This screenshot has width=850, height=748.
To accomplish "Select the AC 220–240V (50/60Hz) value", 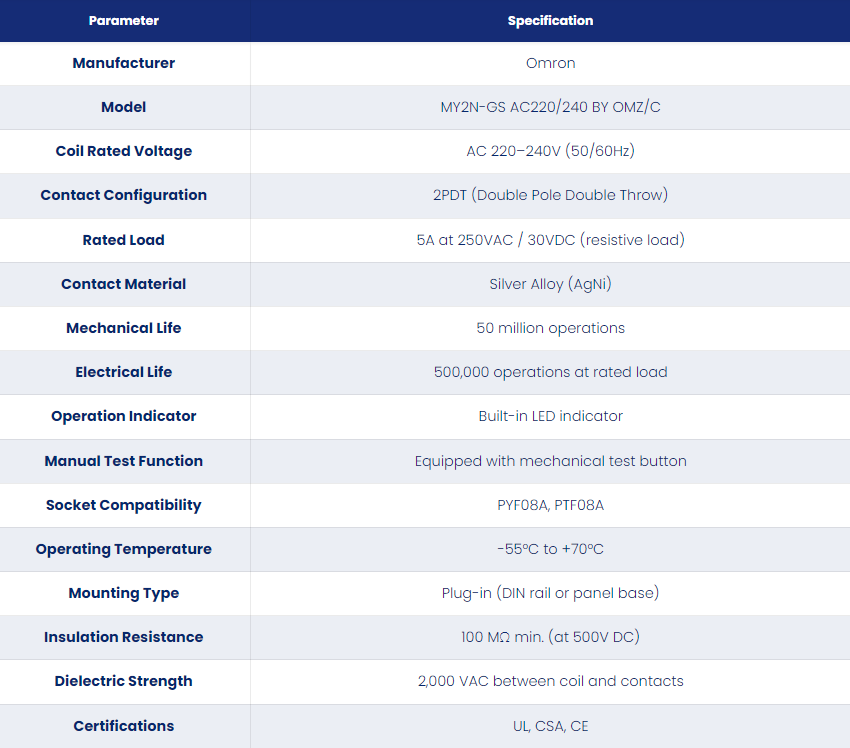I will point(550,151).
